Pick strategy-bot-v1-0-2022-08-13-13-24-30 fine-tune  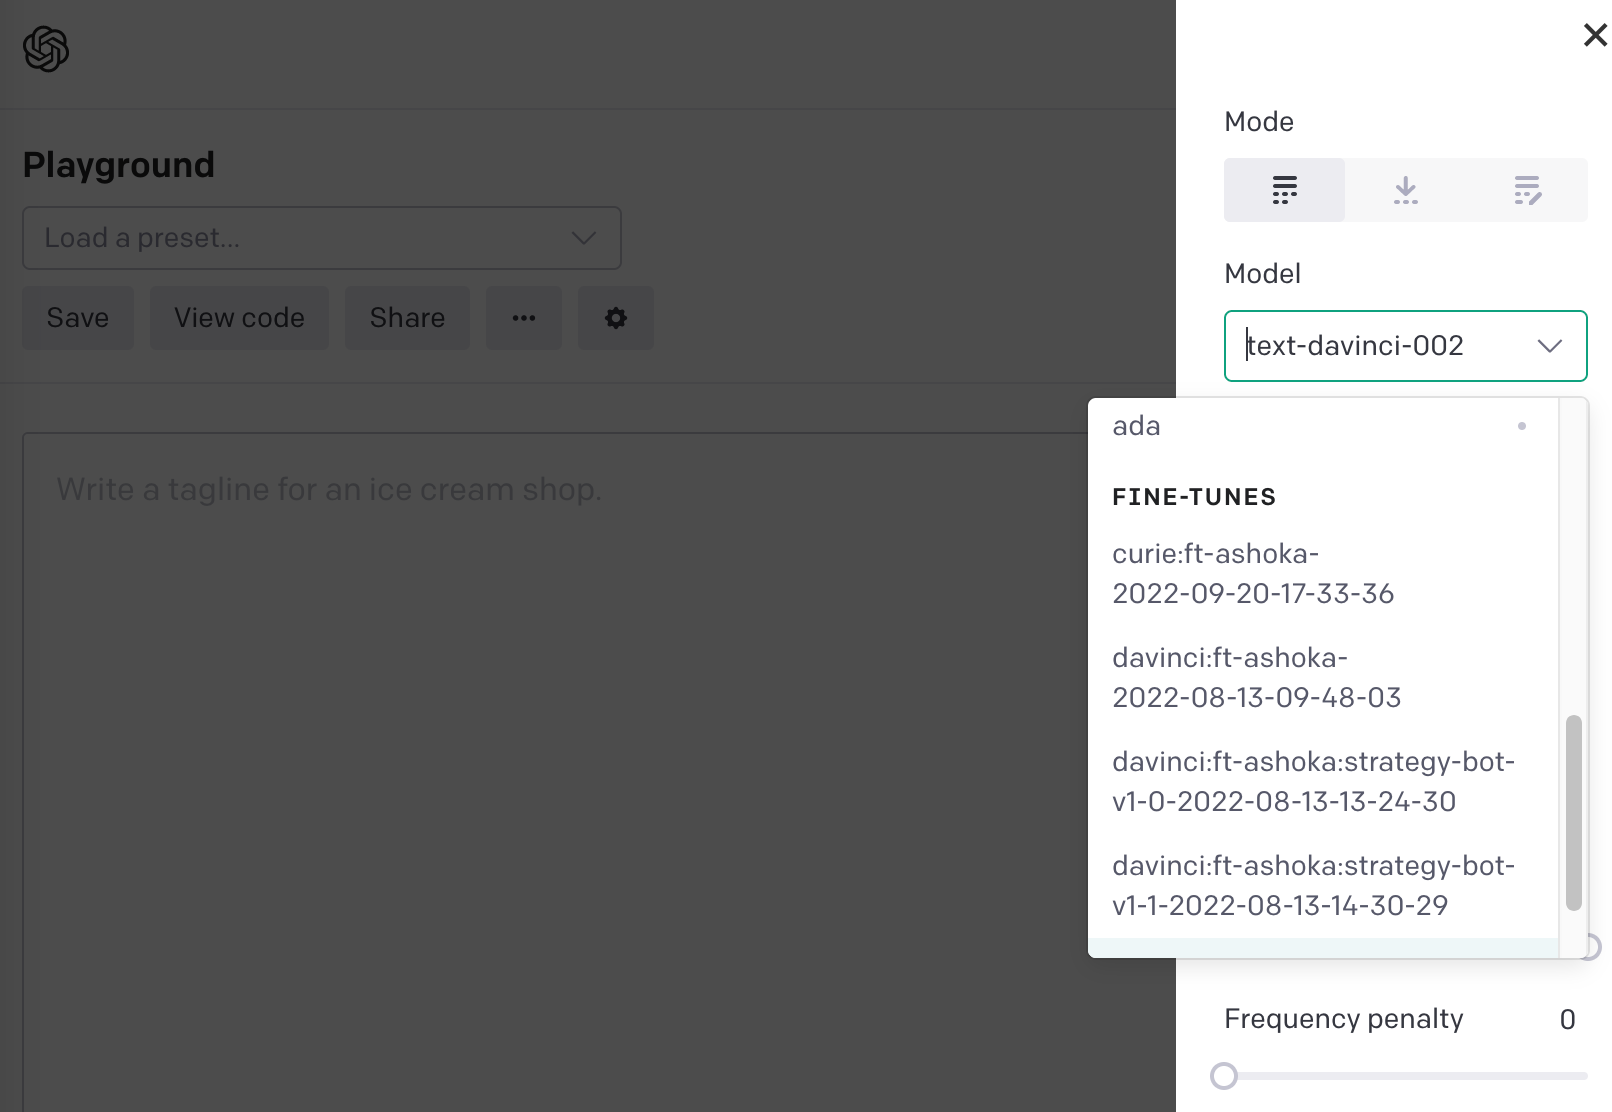pyautogui.click(x=1323, y=782)
